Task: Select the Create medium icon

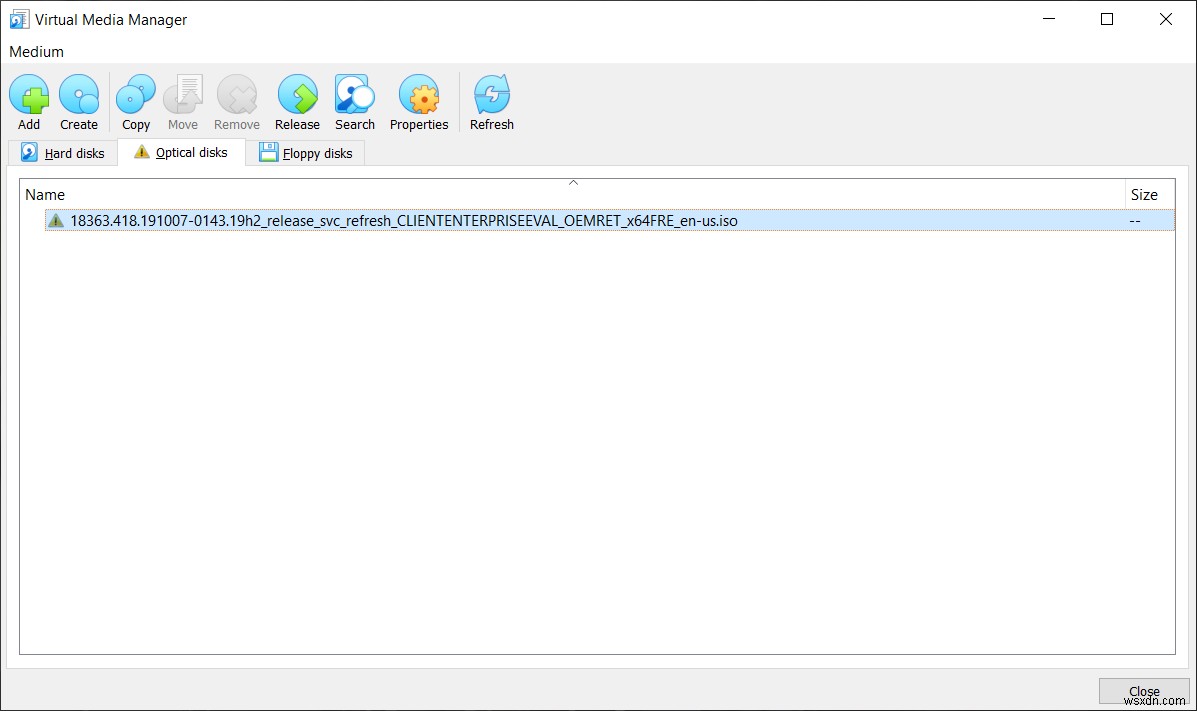Action: point(79,94)
